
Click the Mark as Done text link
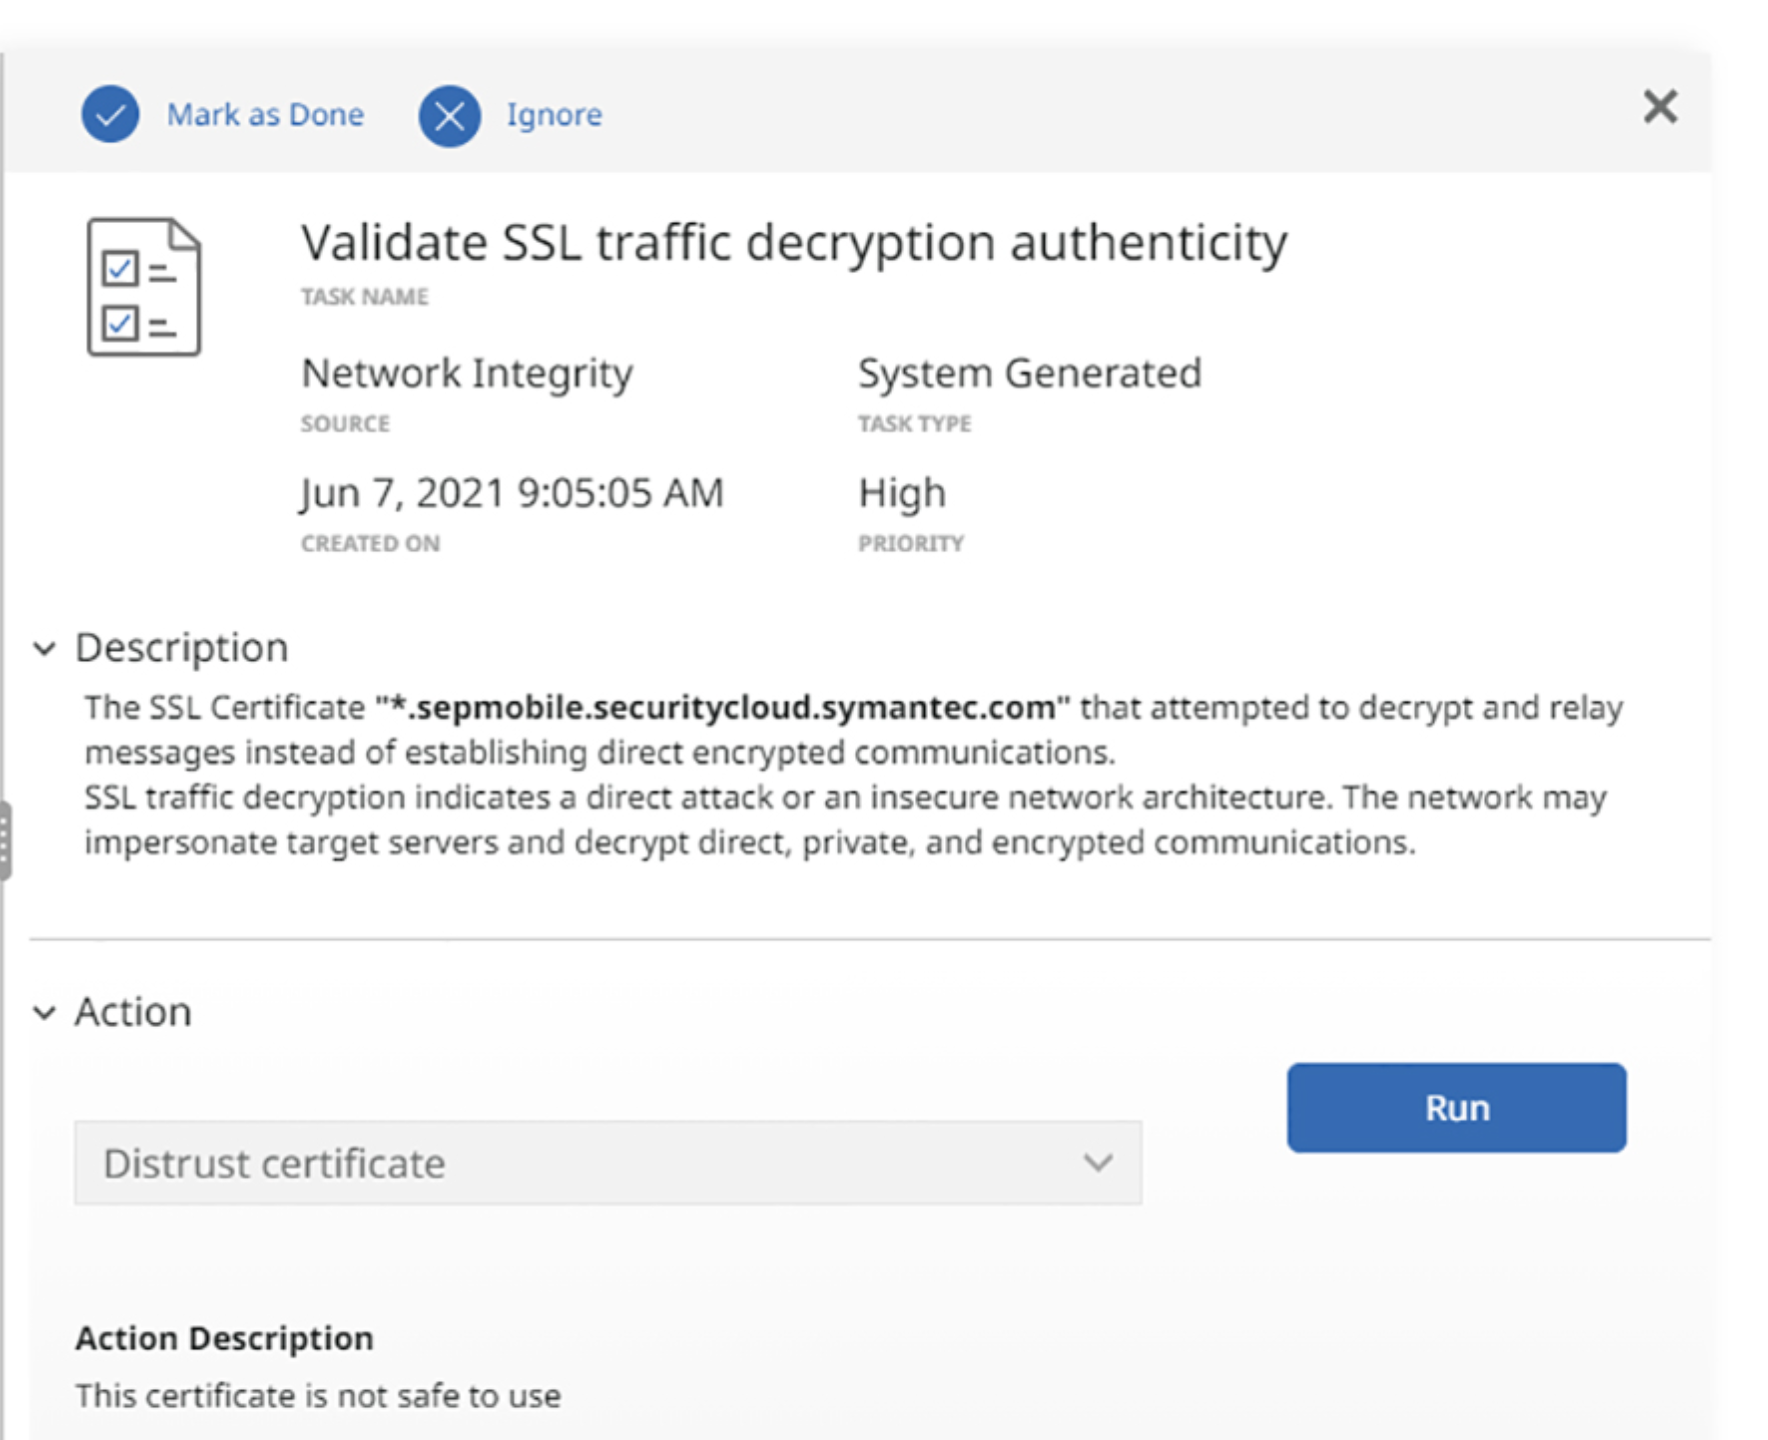[x=265, y=115]
